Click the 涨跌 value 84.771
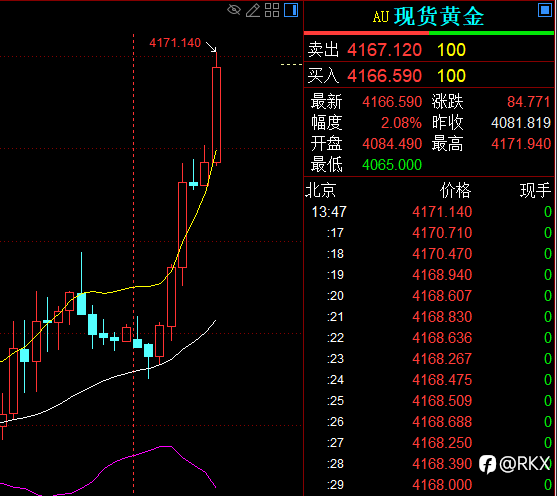Image resolution: width=557 pixels, height=496 pixels. click(x=529, y=102)
